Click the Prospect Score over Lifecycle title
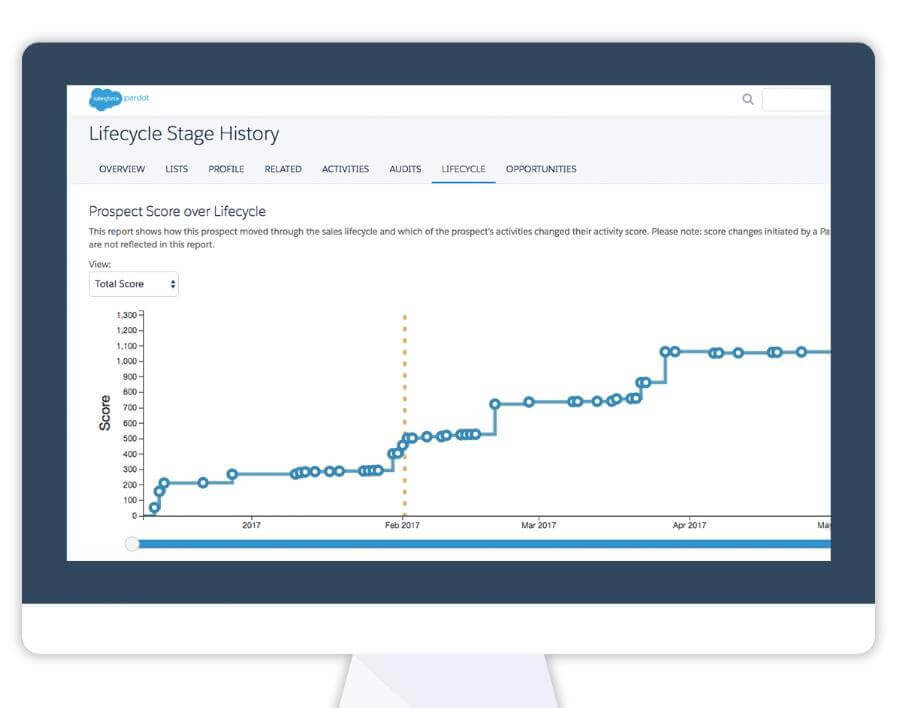Screen dimensions: 907x708 click(177, 211)
